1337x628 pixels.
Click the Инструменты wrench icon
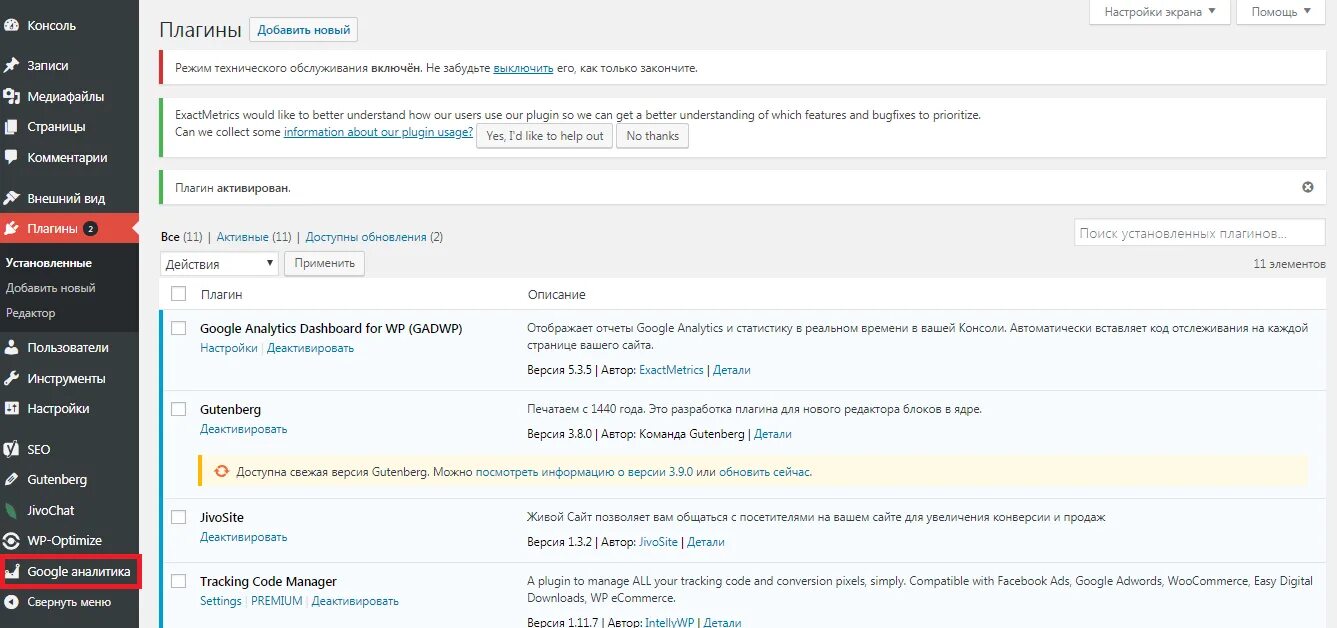coord(12,379)
